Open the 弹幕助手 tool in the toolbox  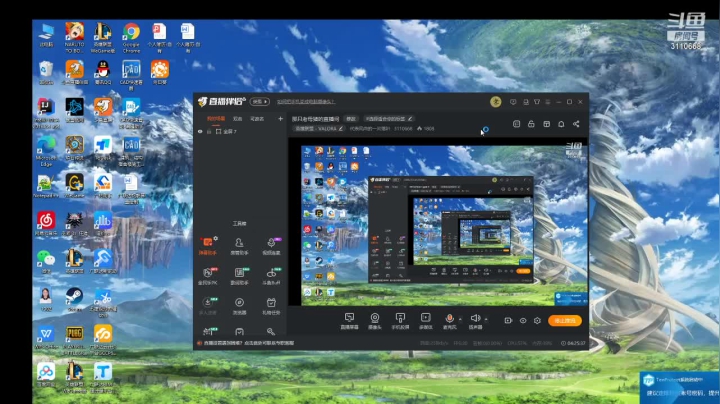pos(208,246)
